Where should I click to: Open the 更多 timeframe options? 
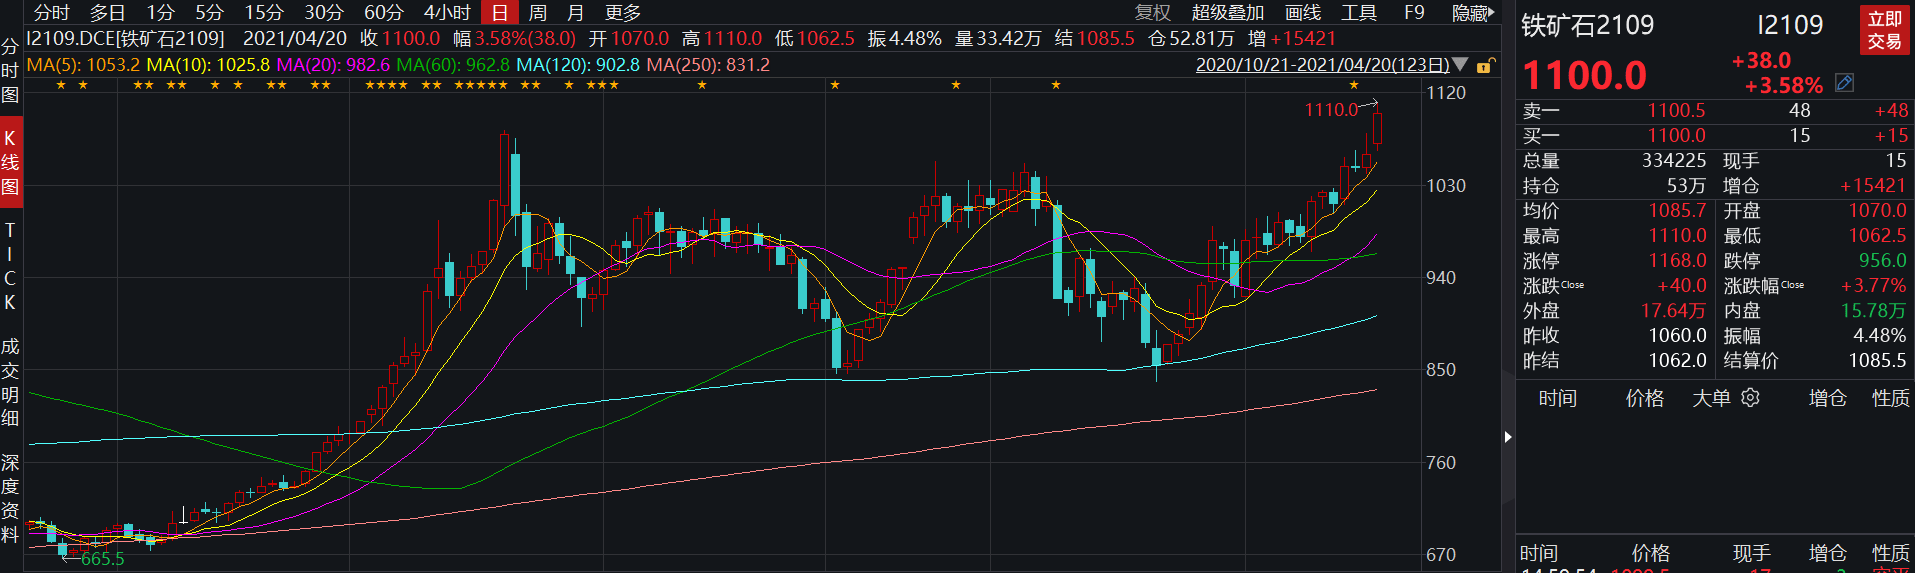(623, 13)
